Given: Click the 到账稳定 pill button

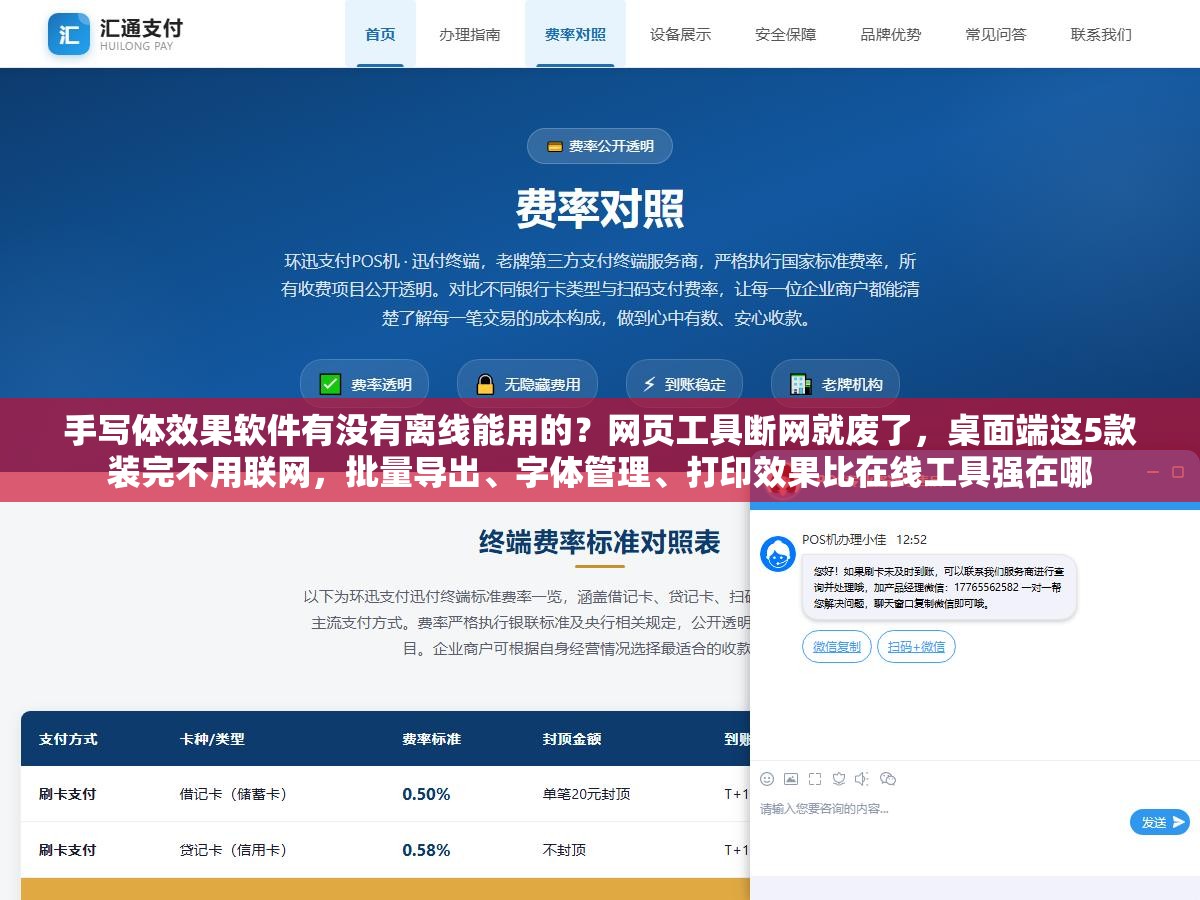Looking at the screenshot, I should click(x=684, y=384).
